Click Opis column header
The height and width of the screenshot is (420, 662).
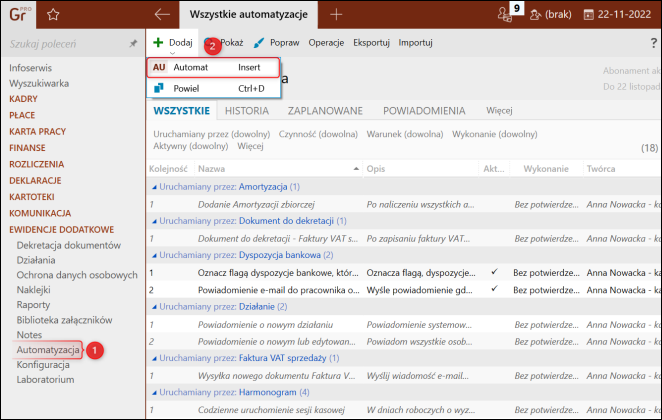420,169
